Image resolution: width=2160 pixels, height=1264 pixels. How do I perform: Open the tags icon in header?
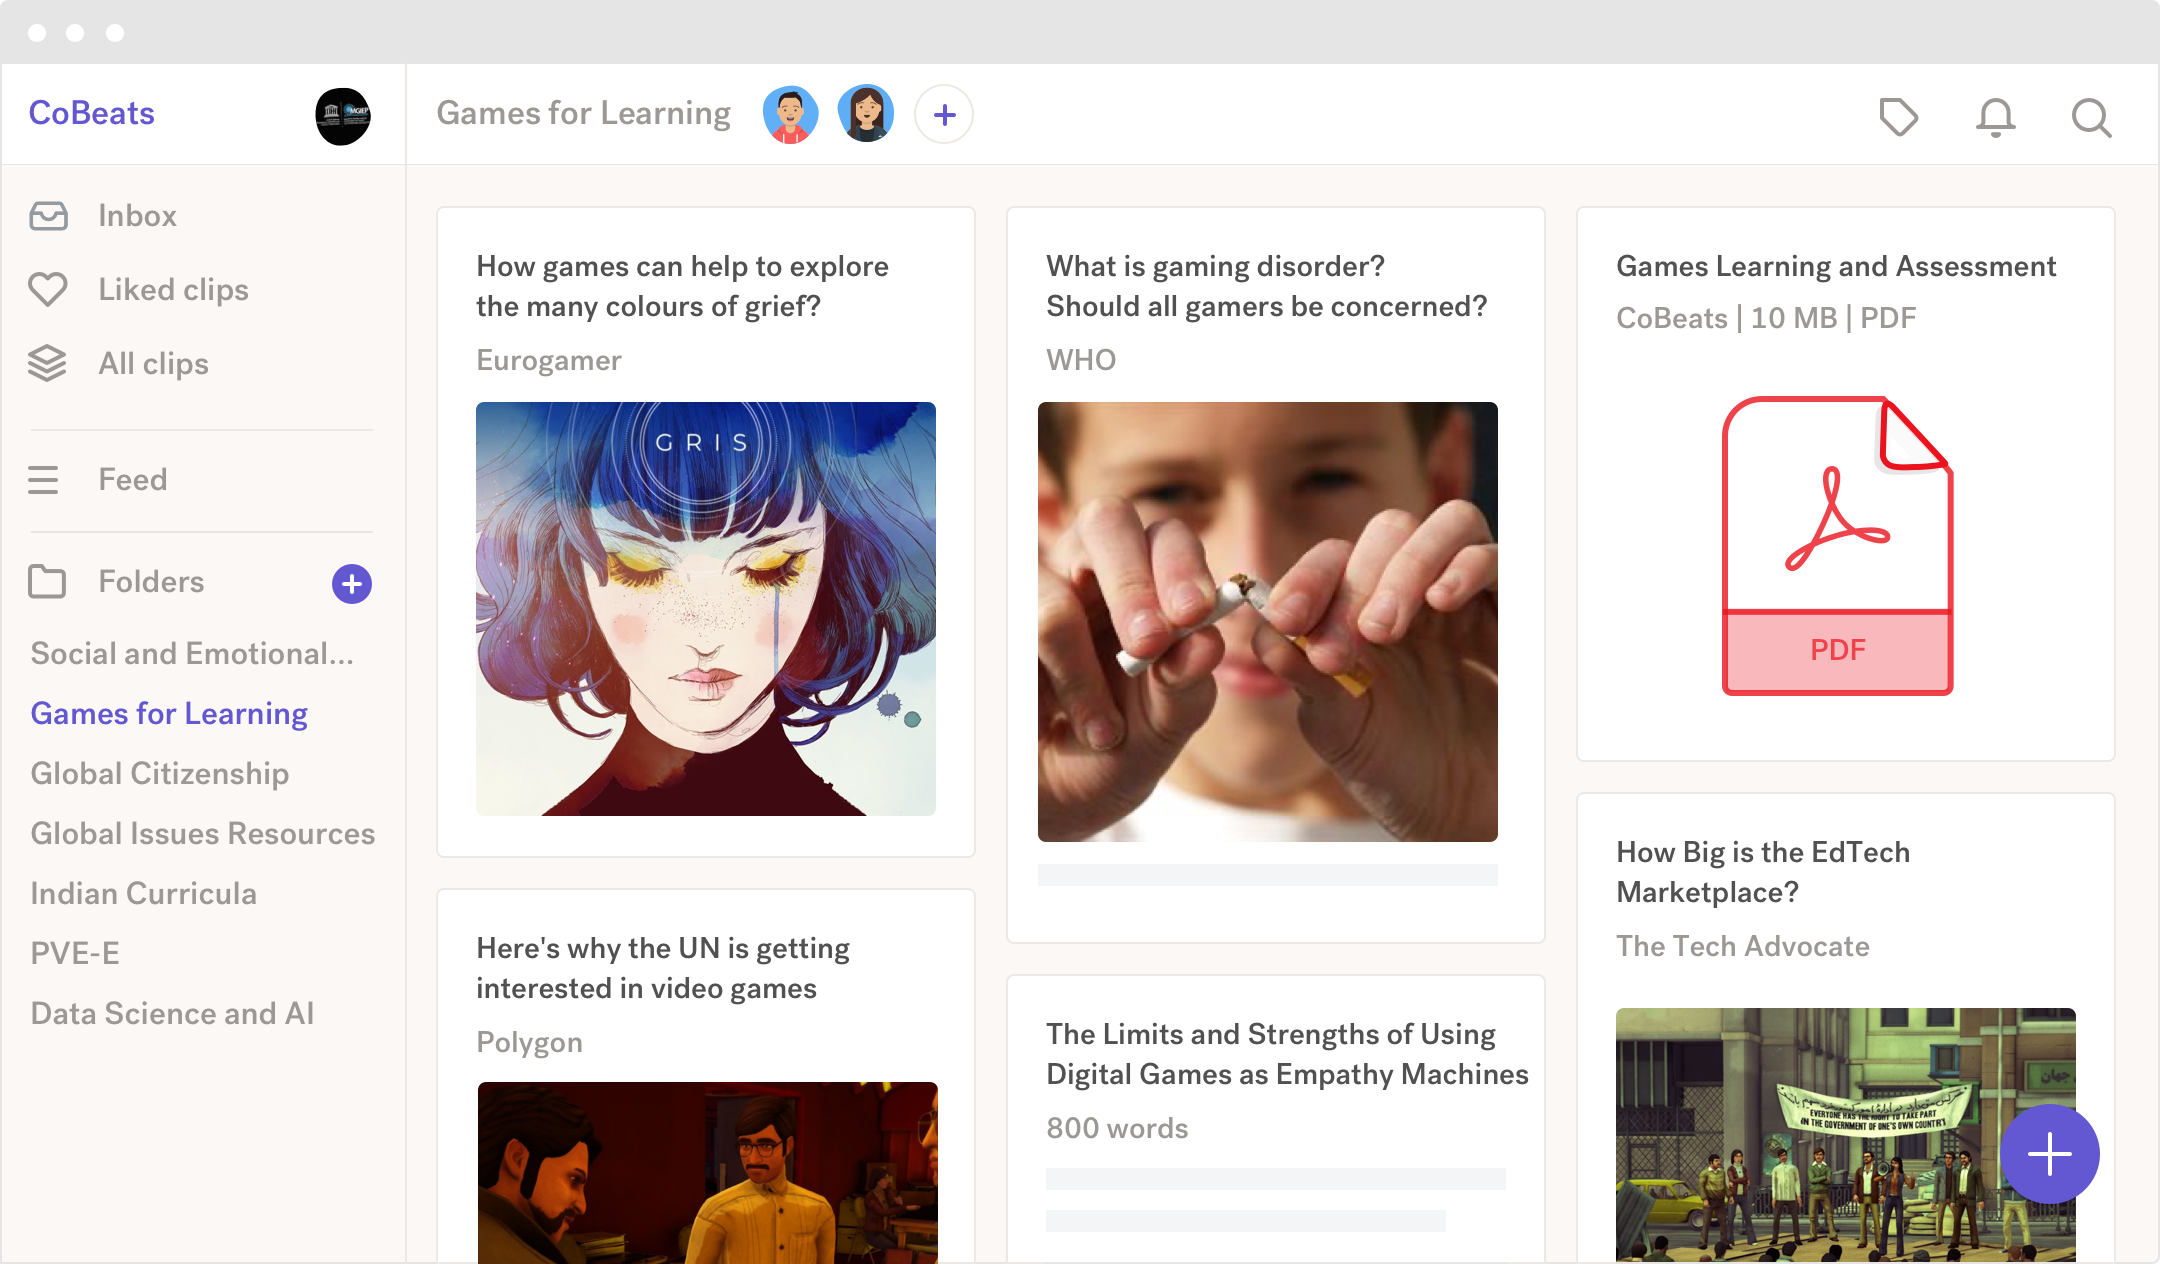pyautogui.click(x=1897, y=116)
